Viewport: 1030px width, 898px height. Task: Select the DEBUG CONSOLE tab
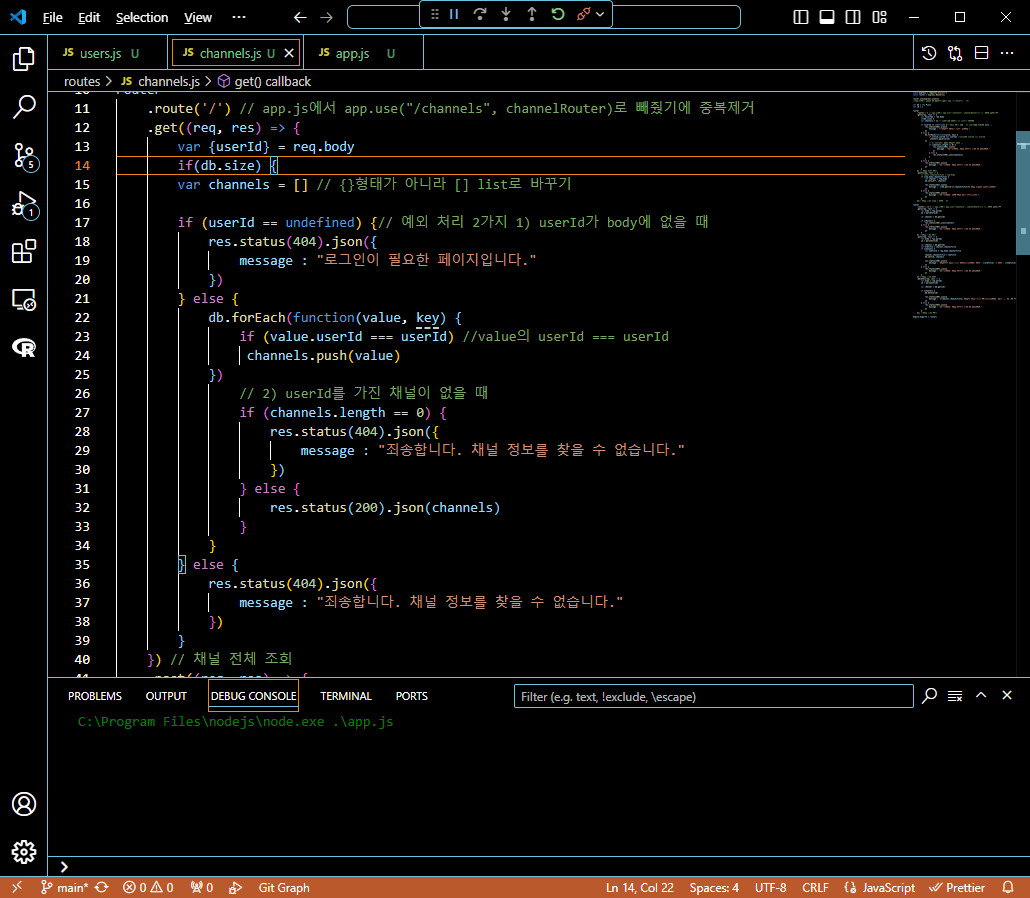[x=254, y=696]
